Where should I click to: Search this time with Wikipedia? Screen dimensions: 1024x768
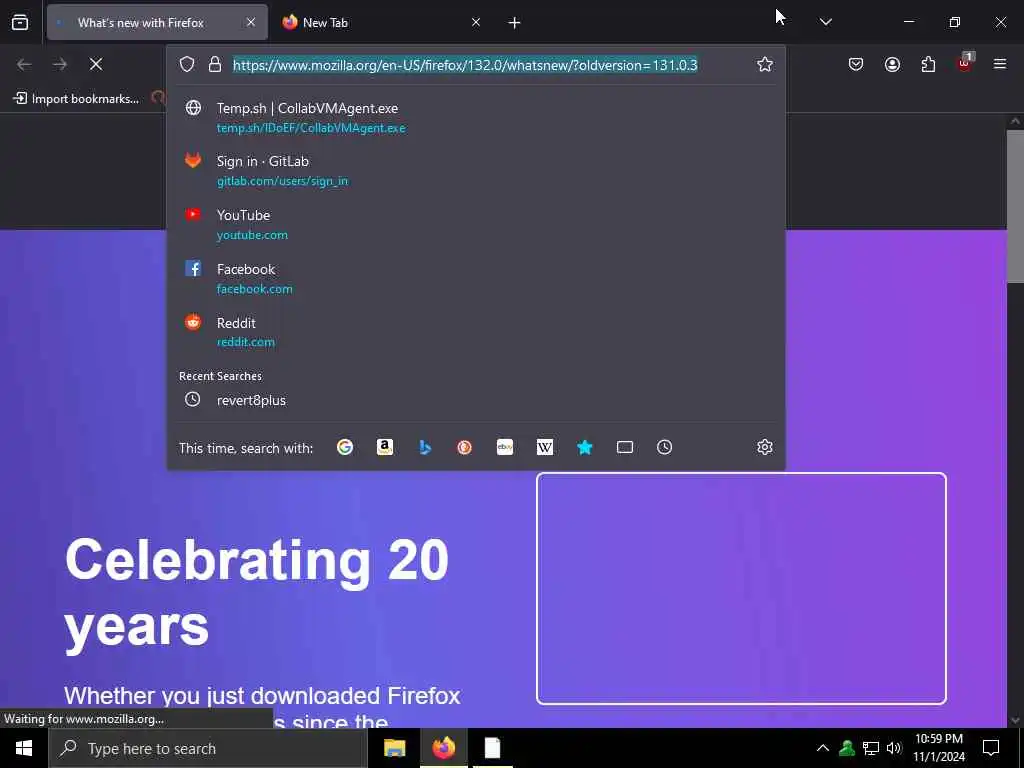pyautogui.click(x=545, y=447)
